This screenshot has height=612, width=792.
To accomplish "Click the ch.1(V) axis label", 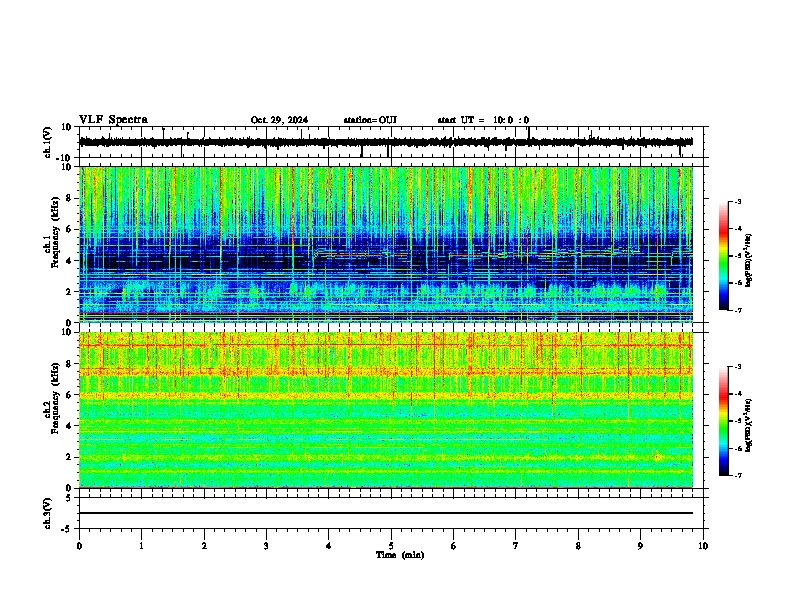I will pyautogui.click(x=48, y=142).
